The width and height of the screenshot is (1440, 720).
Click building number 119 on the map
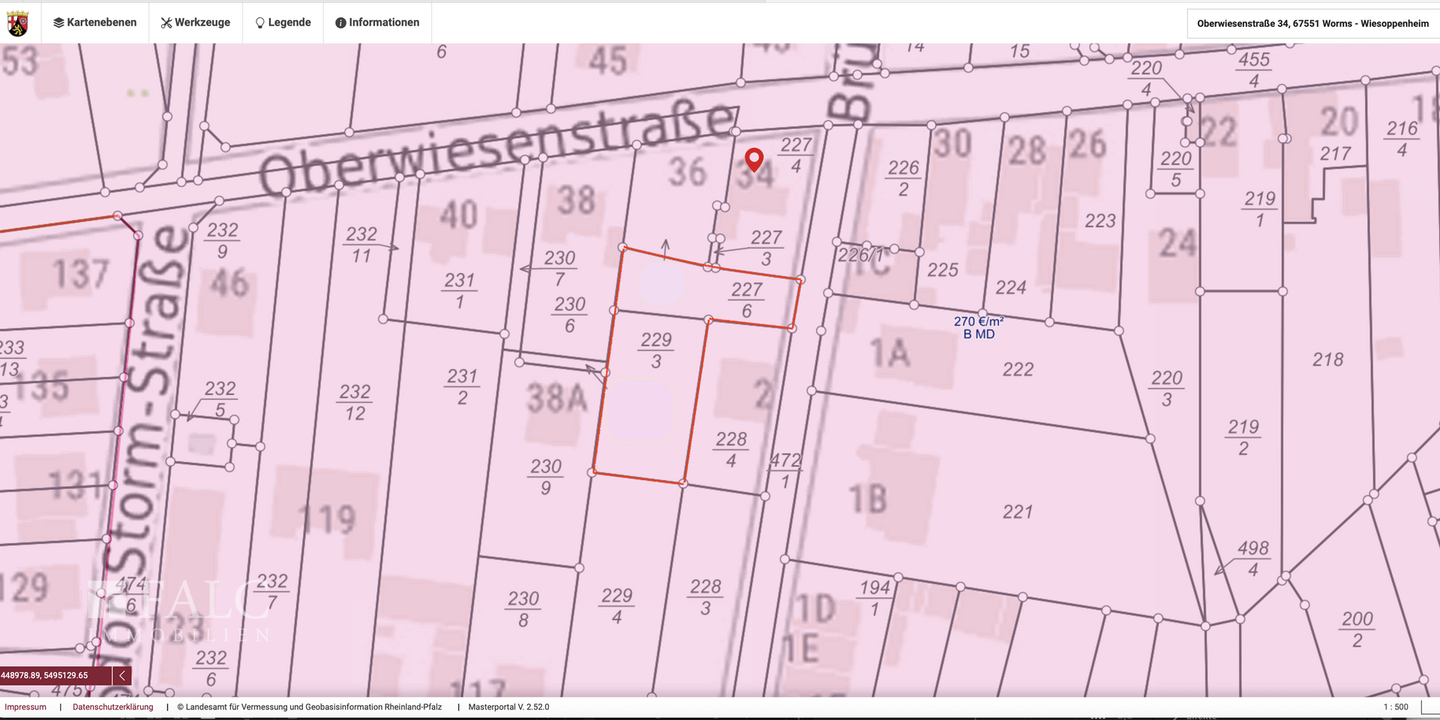326,519
